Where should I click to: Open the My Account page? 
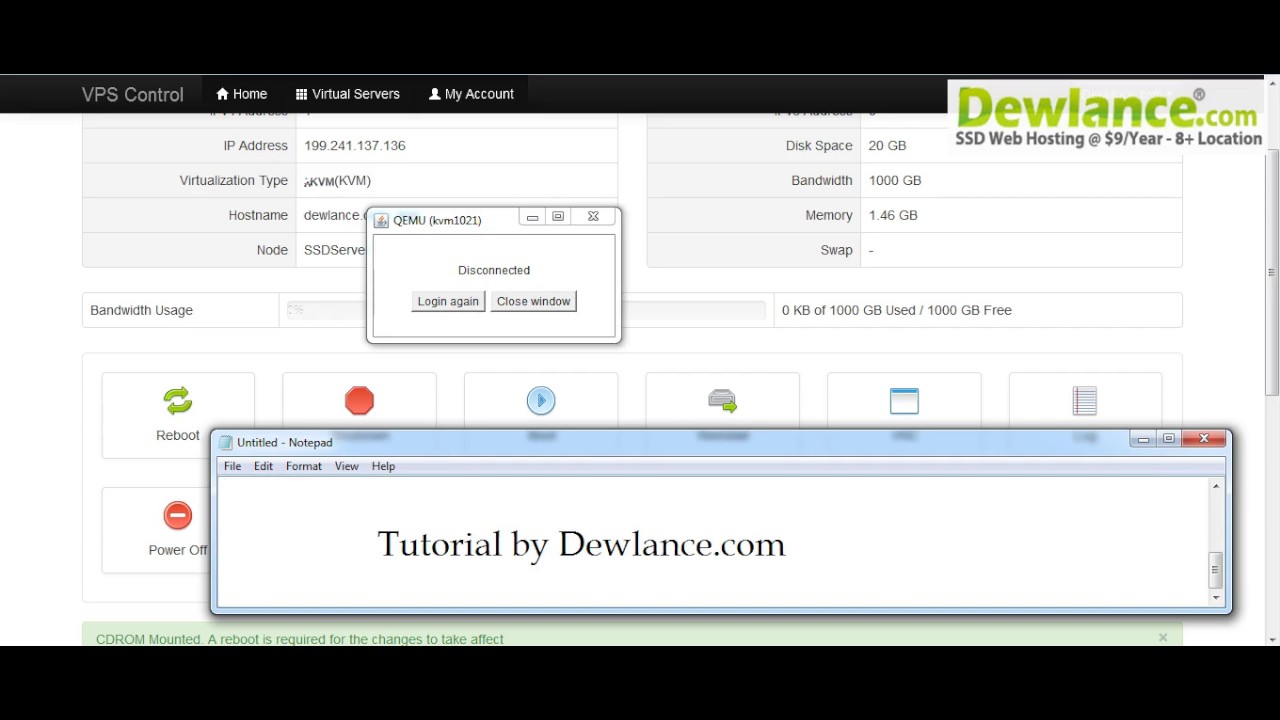(x=471, y=94)
